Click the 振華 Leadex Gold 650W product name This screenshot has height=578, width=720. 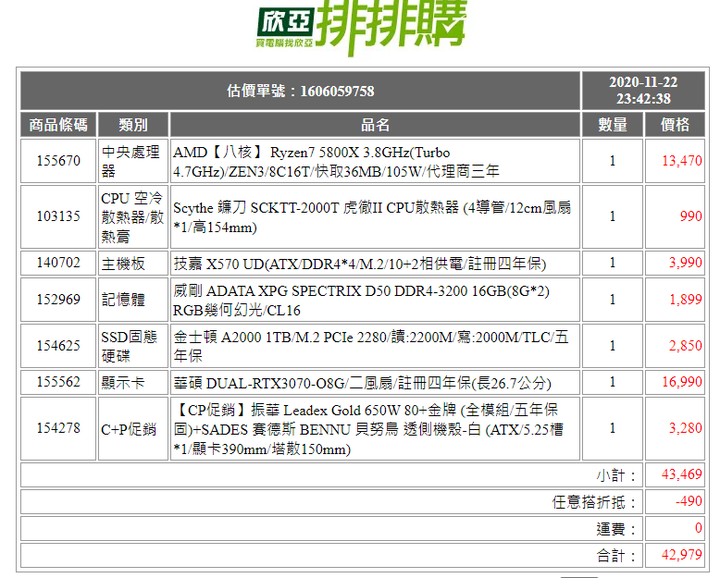pos(368,429)
